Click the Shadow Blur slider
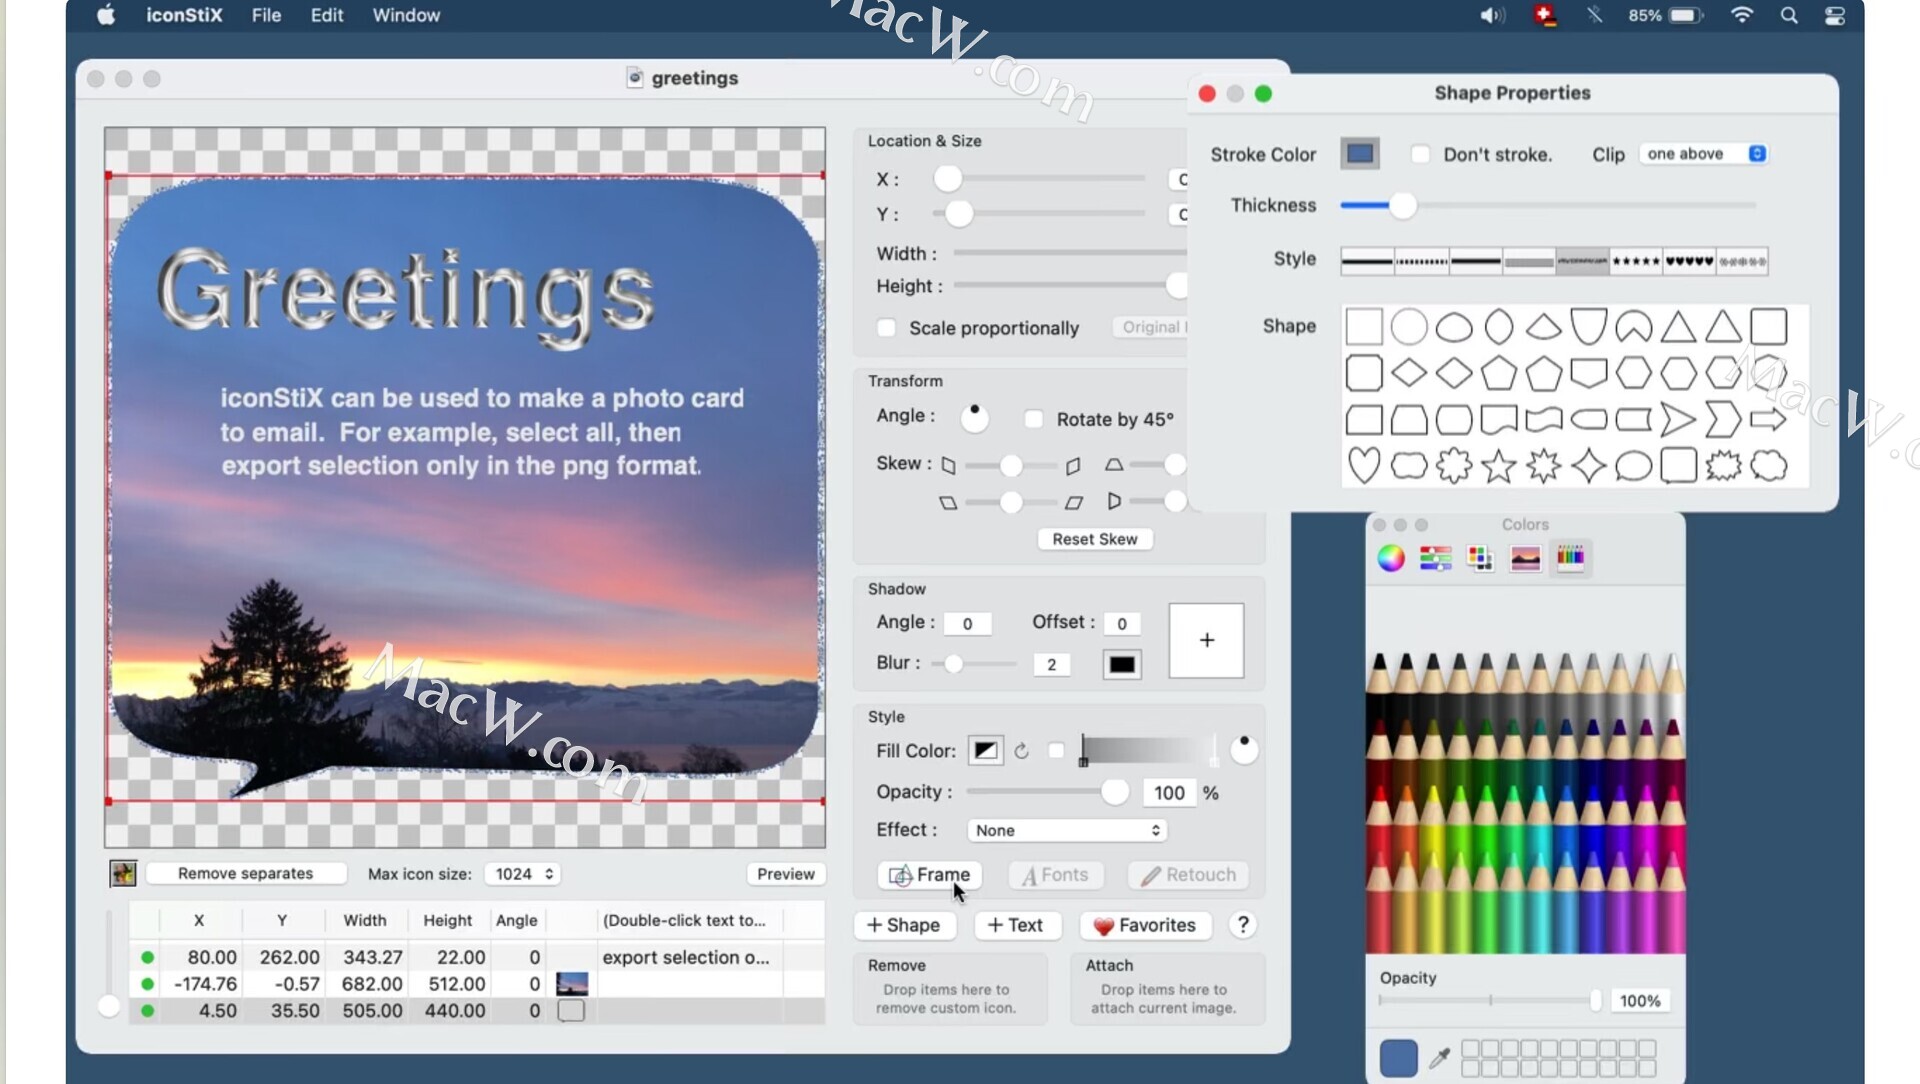Viewport: 1920px width, 1084px height. [x=973, y=664]
